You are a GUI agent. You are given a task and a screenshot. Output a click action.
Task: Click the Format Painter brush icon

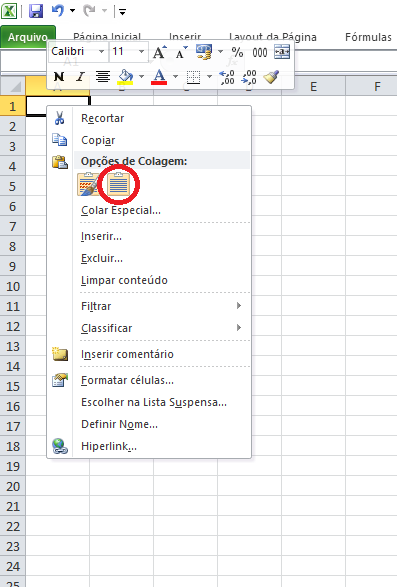click(271, 76)
